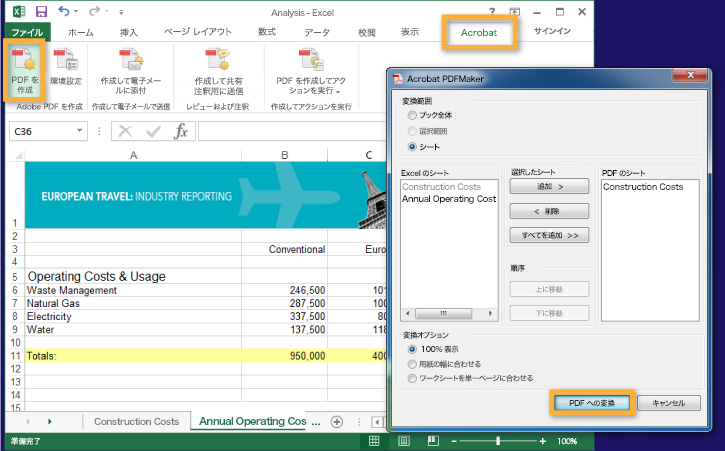Open the 数式 ribbon tab
The width and height of the screenshot is (725, 451).
(267, 32)
